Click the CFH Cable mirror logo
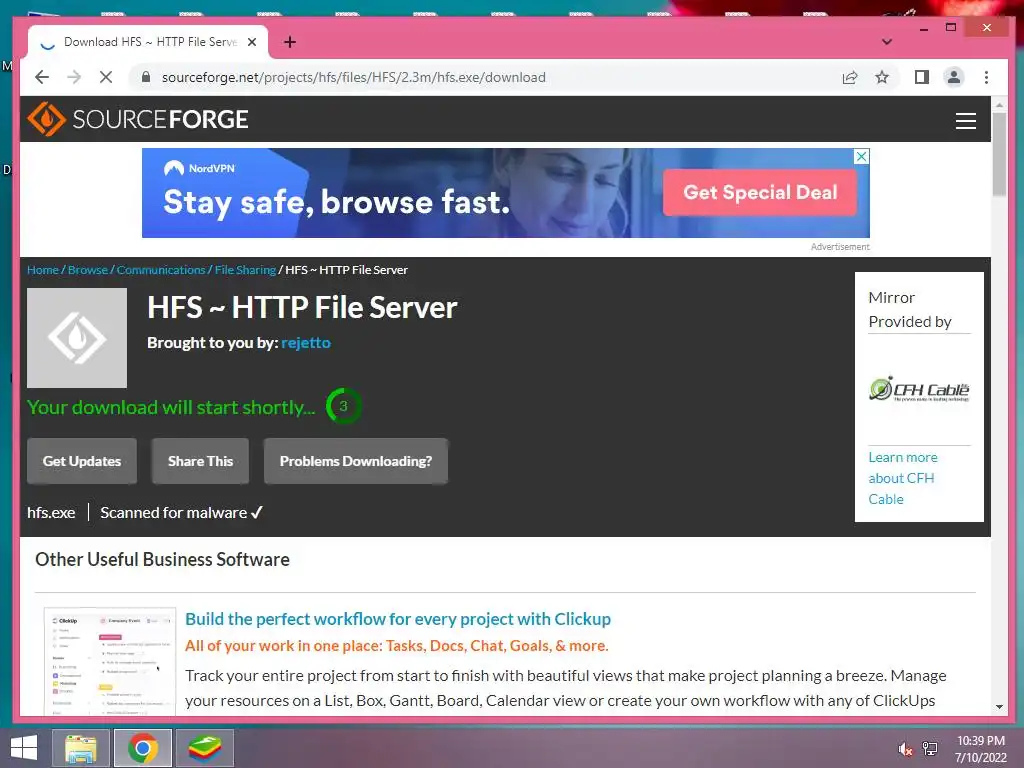This screenshot has height=768, width=1024. [919, 389]
